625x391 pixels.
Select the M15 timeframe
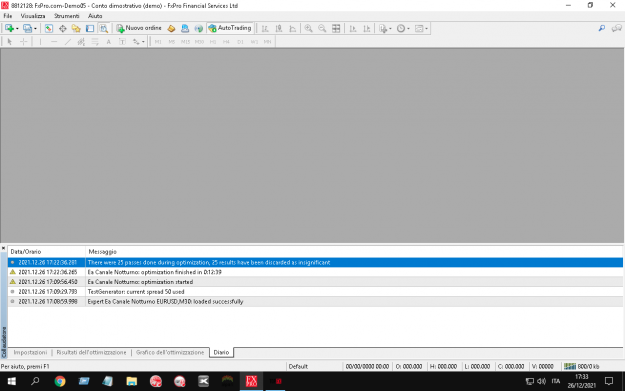click(x=185, y=42)
